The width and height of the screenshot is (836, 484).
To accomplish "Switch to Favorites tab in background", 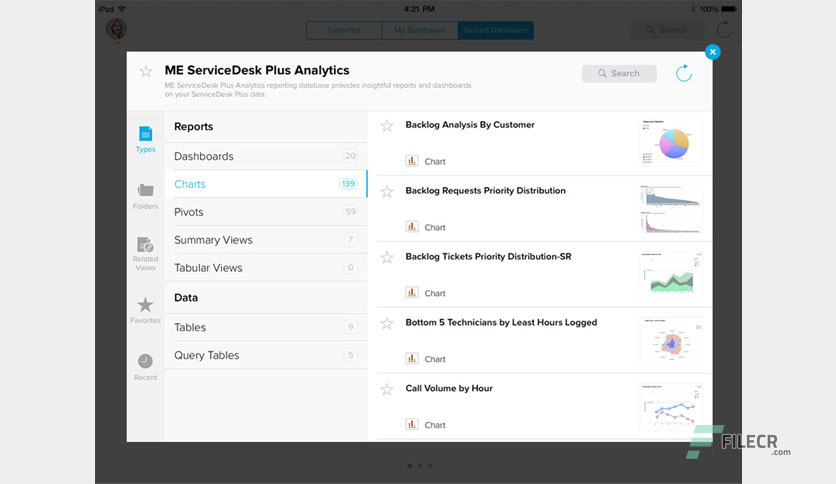I will click(344, 30).
